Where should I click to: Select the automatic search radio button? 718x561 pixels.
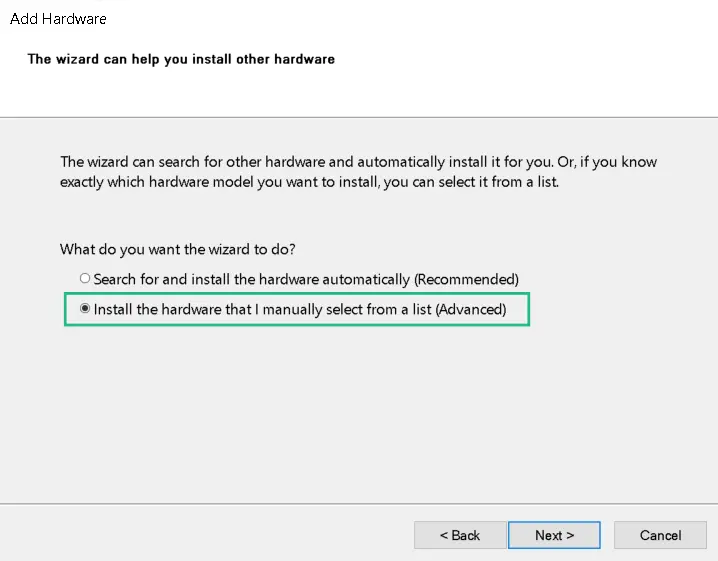pos(85,279)
